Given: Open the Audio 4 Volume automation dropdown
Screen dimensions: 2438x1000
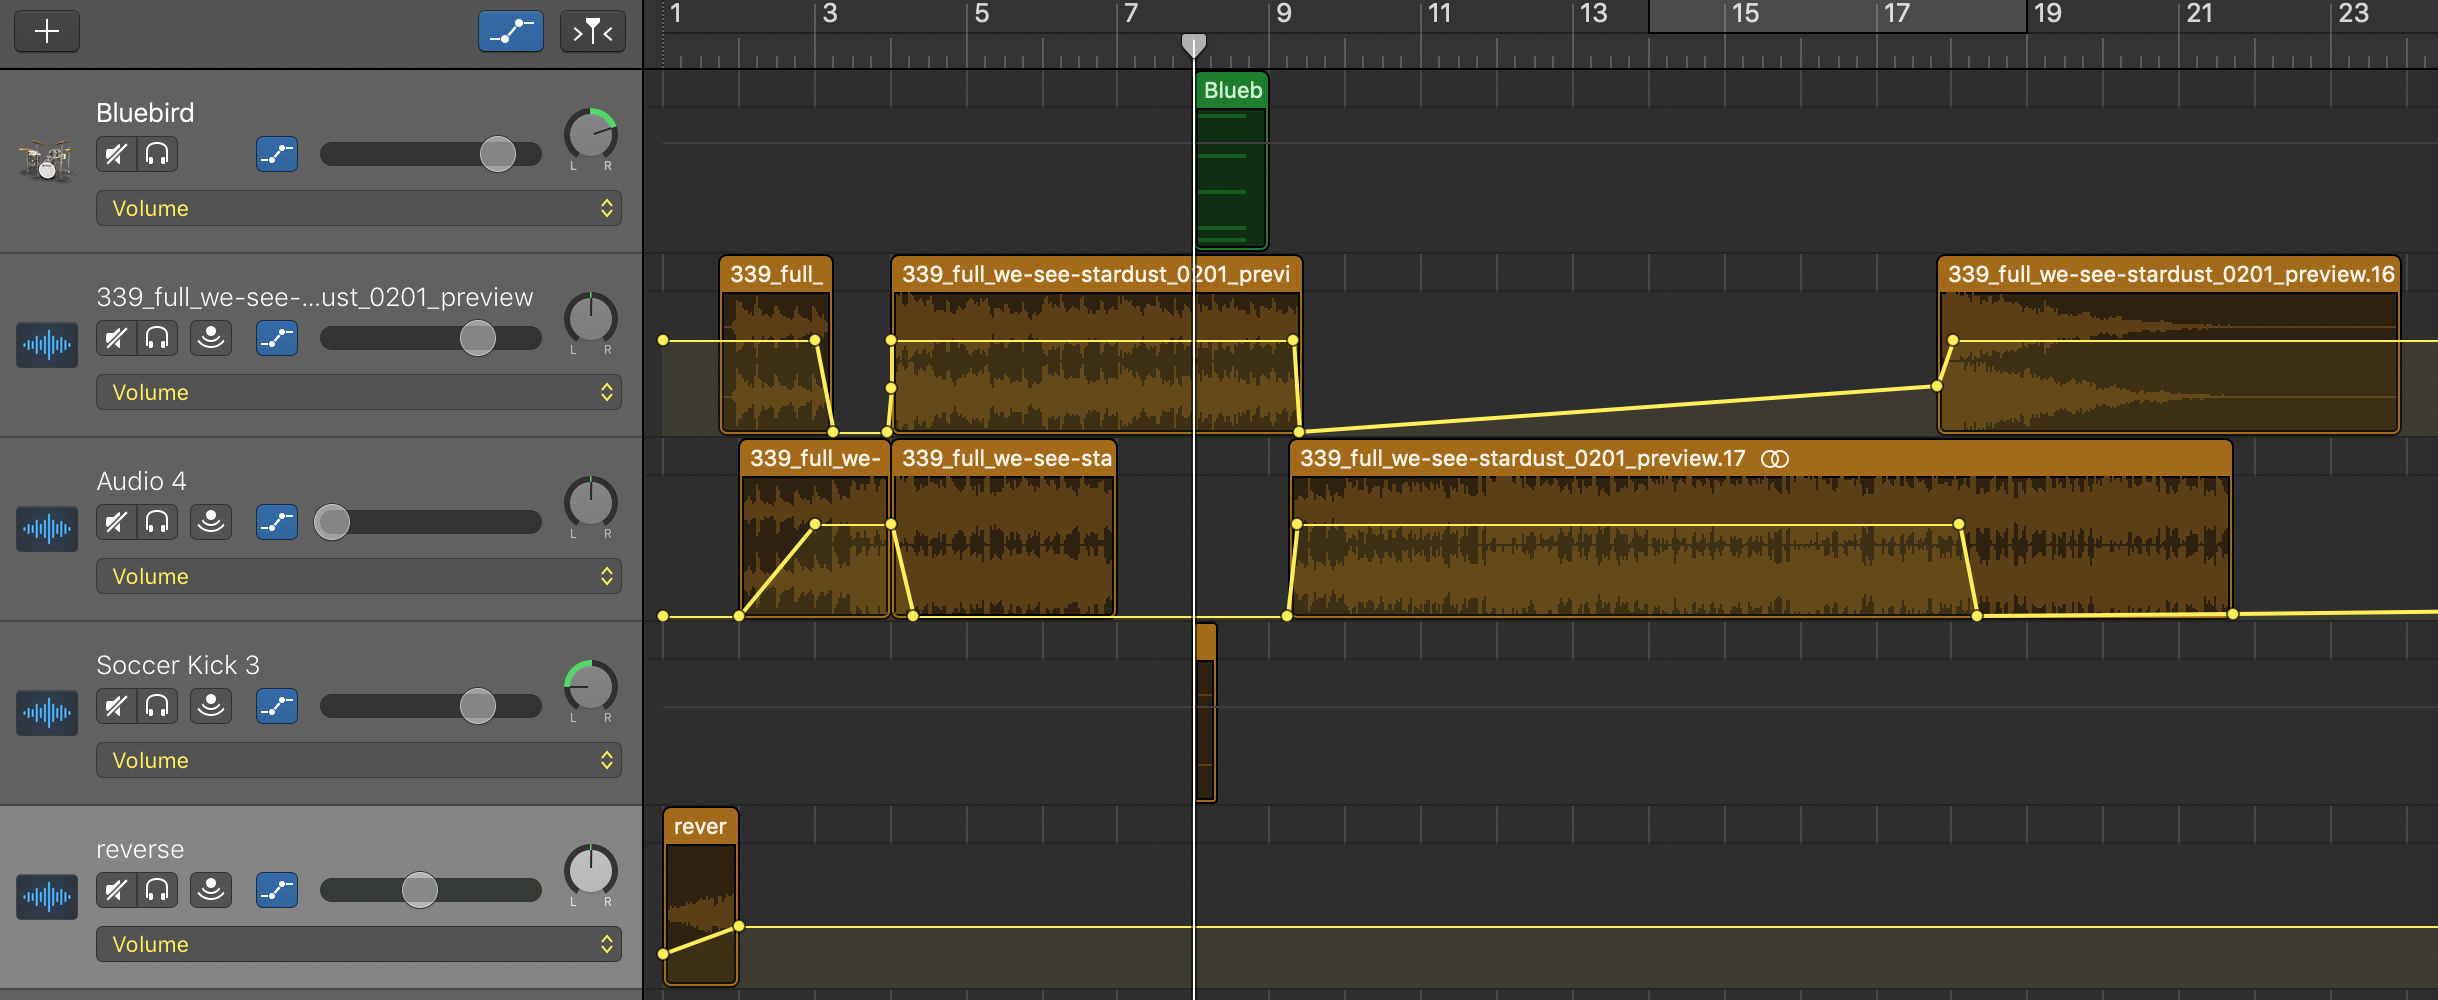Looking at the screenshot, I should click(359, 576).
